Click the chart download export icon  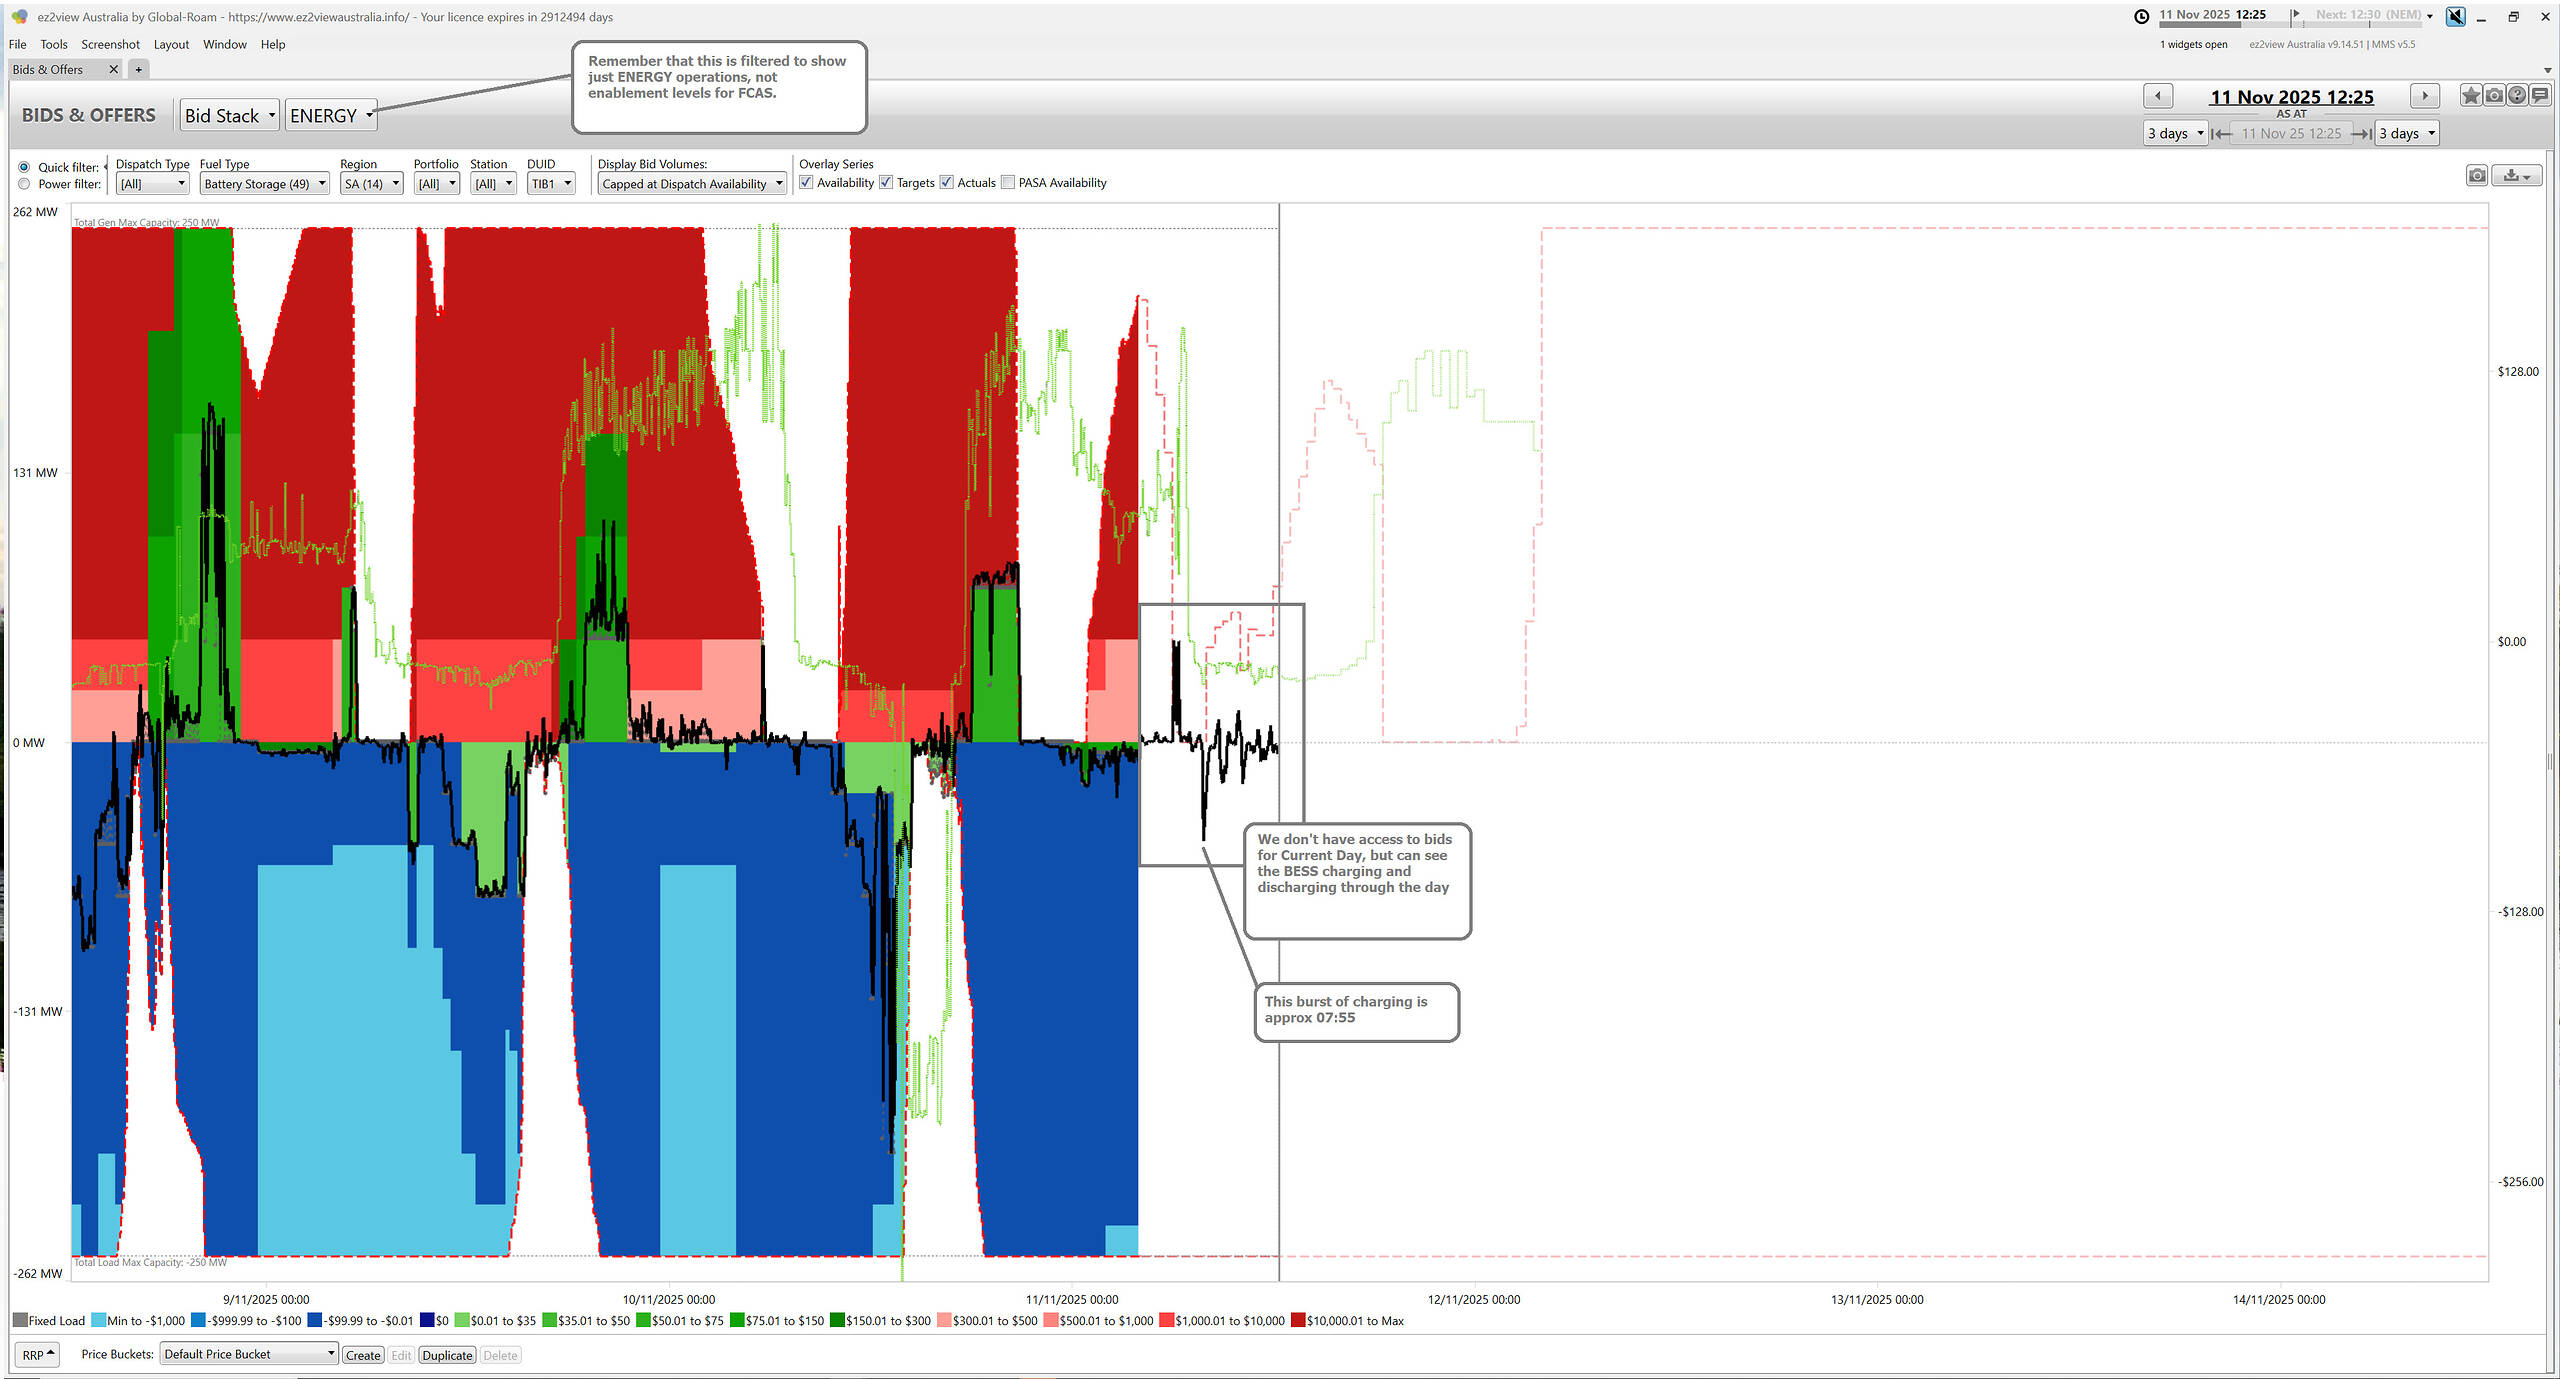click(2517, 176)
